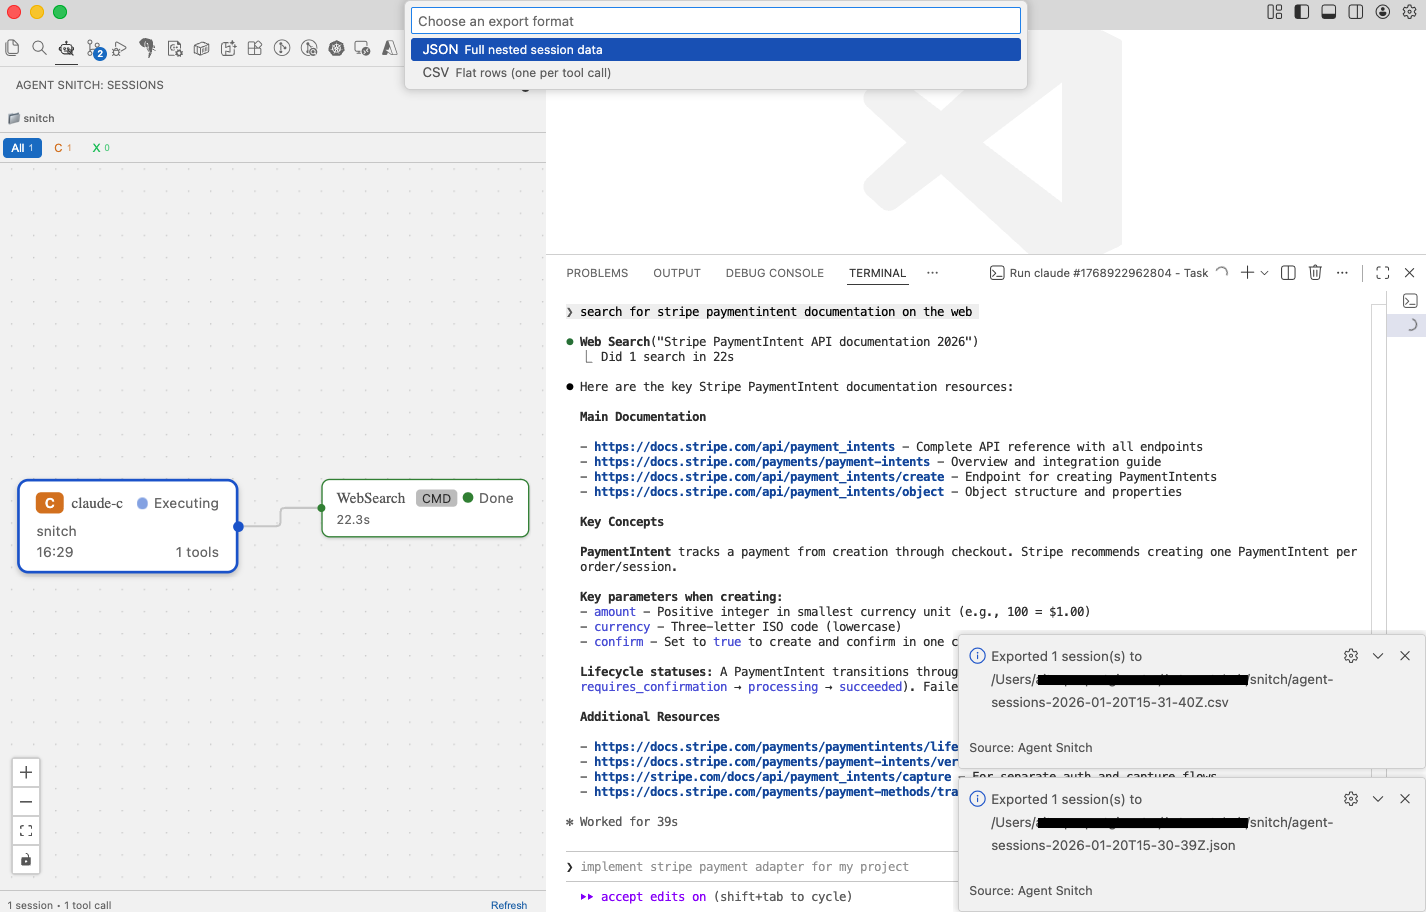Open the Search view icon
The width and height of the screenshot is (1426, 912).
pos(39,48)
